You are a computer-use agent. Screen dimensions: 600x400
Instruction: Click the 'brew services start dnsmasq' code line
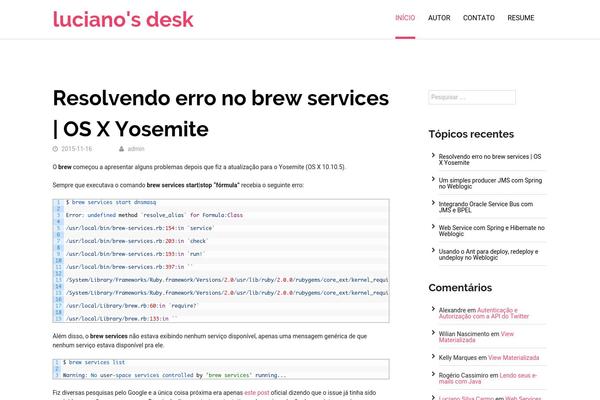coord(111,202)
